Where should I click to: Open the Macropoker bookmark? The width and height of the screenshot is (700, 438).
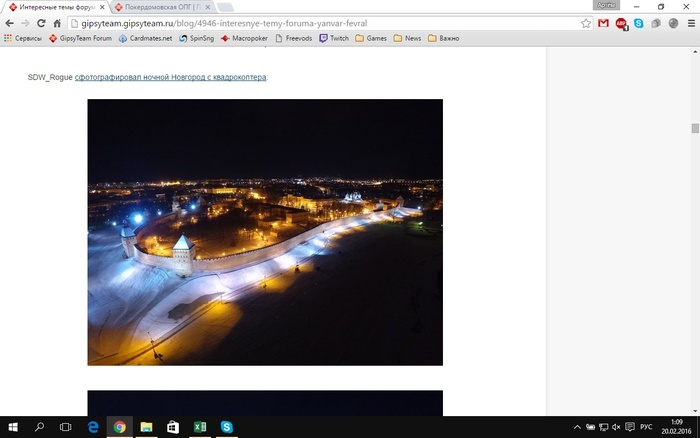tap(244, 38)
